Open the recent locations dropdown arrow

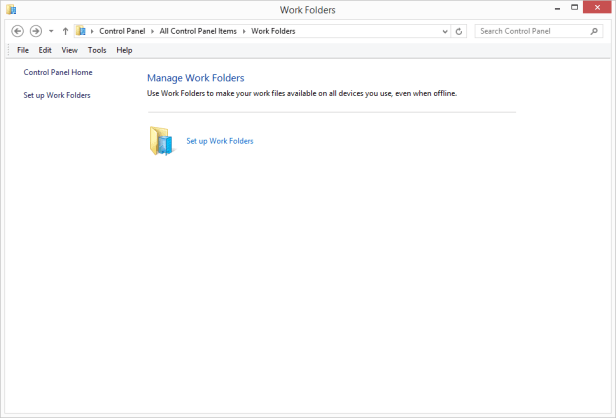pyautogui.click(x=51, y=31)
